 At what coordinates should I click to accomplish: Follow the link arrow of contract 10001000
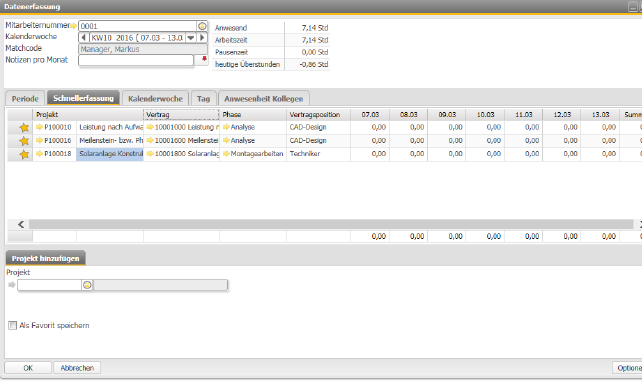click(150, 127)
